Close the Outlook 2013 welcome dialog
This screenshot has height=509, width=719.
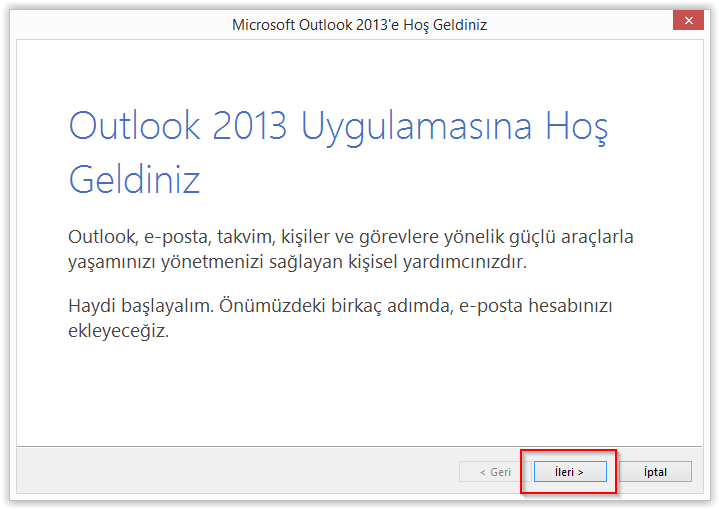pos(688,20)
